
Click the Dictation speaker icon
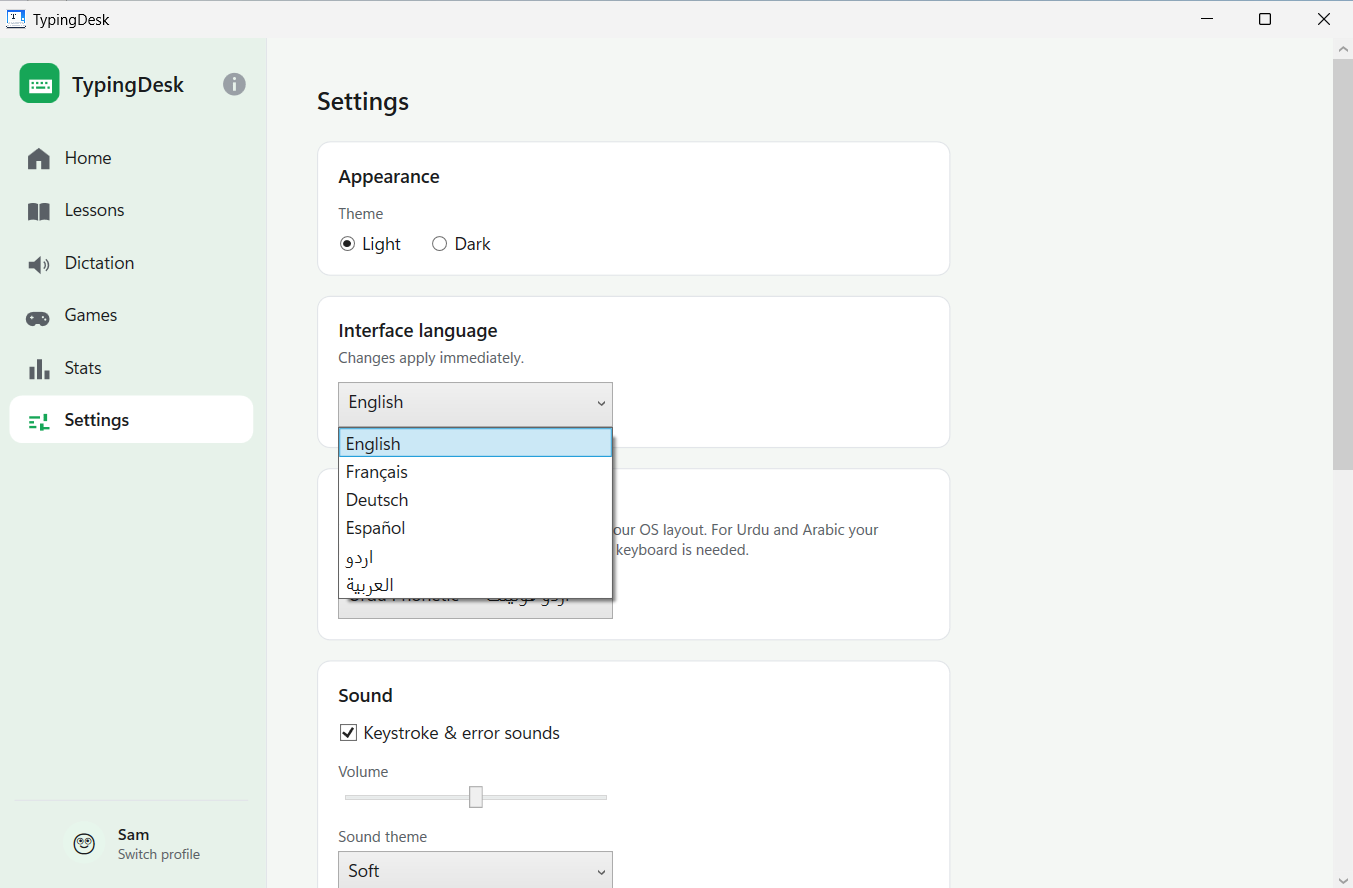[39, 264]
